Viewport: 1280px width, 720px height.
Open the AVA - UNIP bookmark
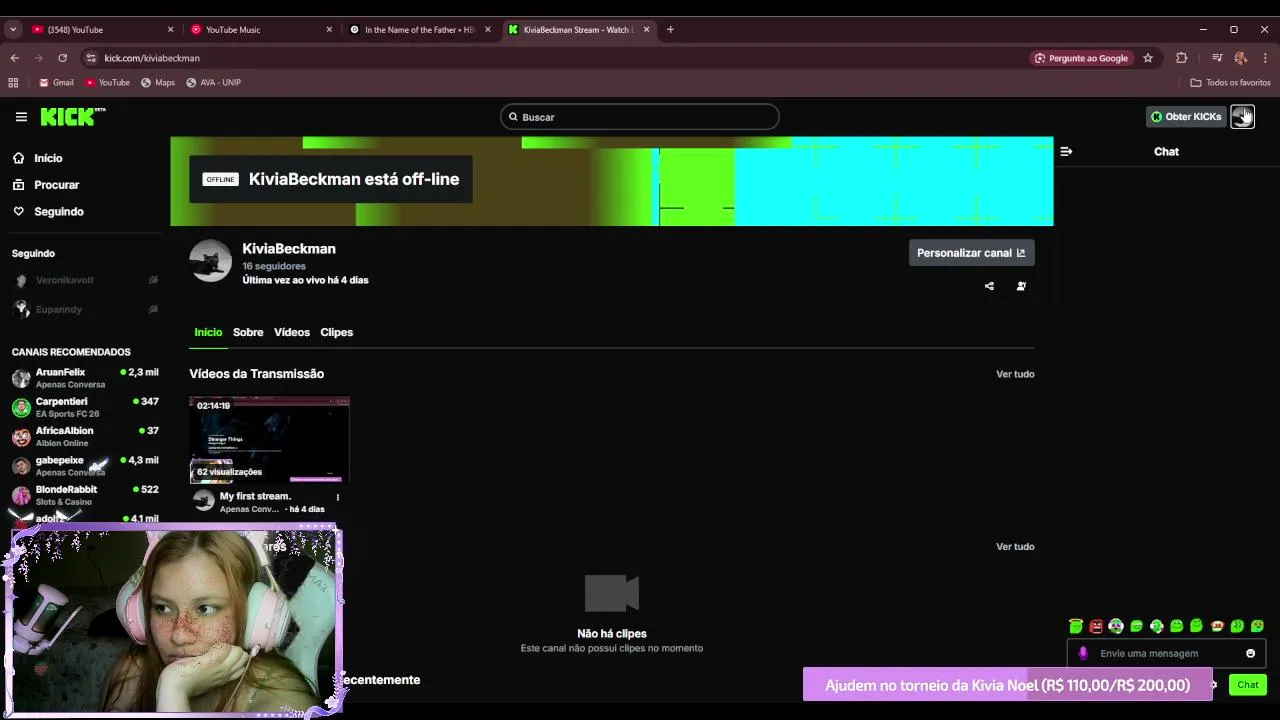213,83
